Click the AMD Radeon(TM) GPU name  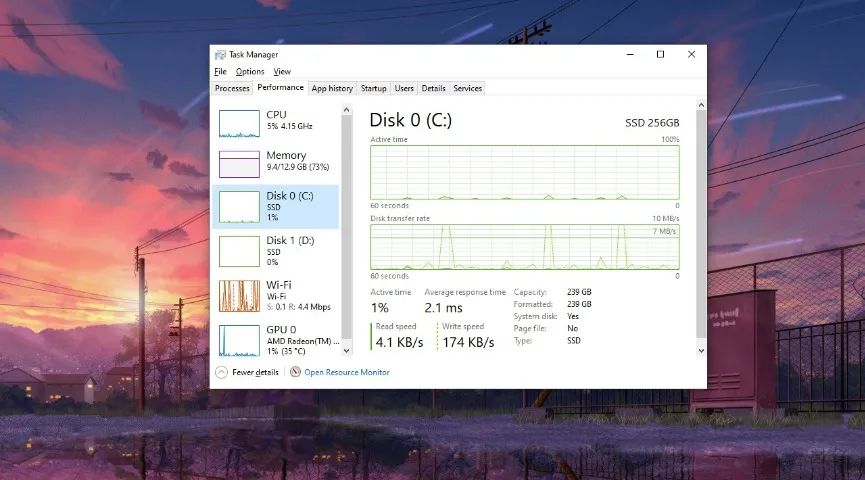point(303,341)
